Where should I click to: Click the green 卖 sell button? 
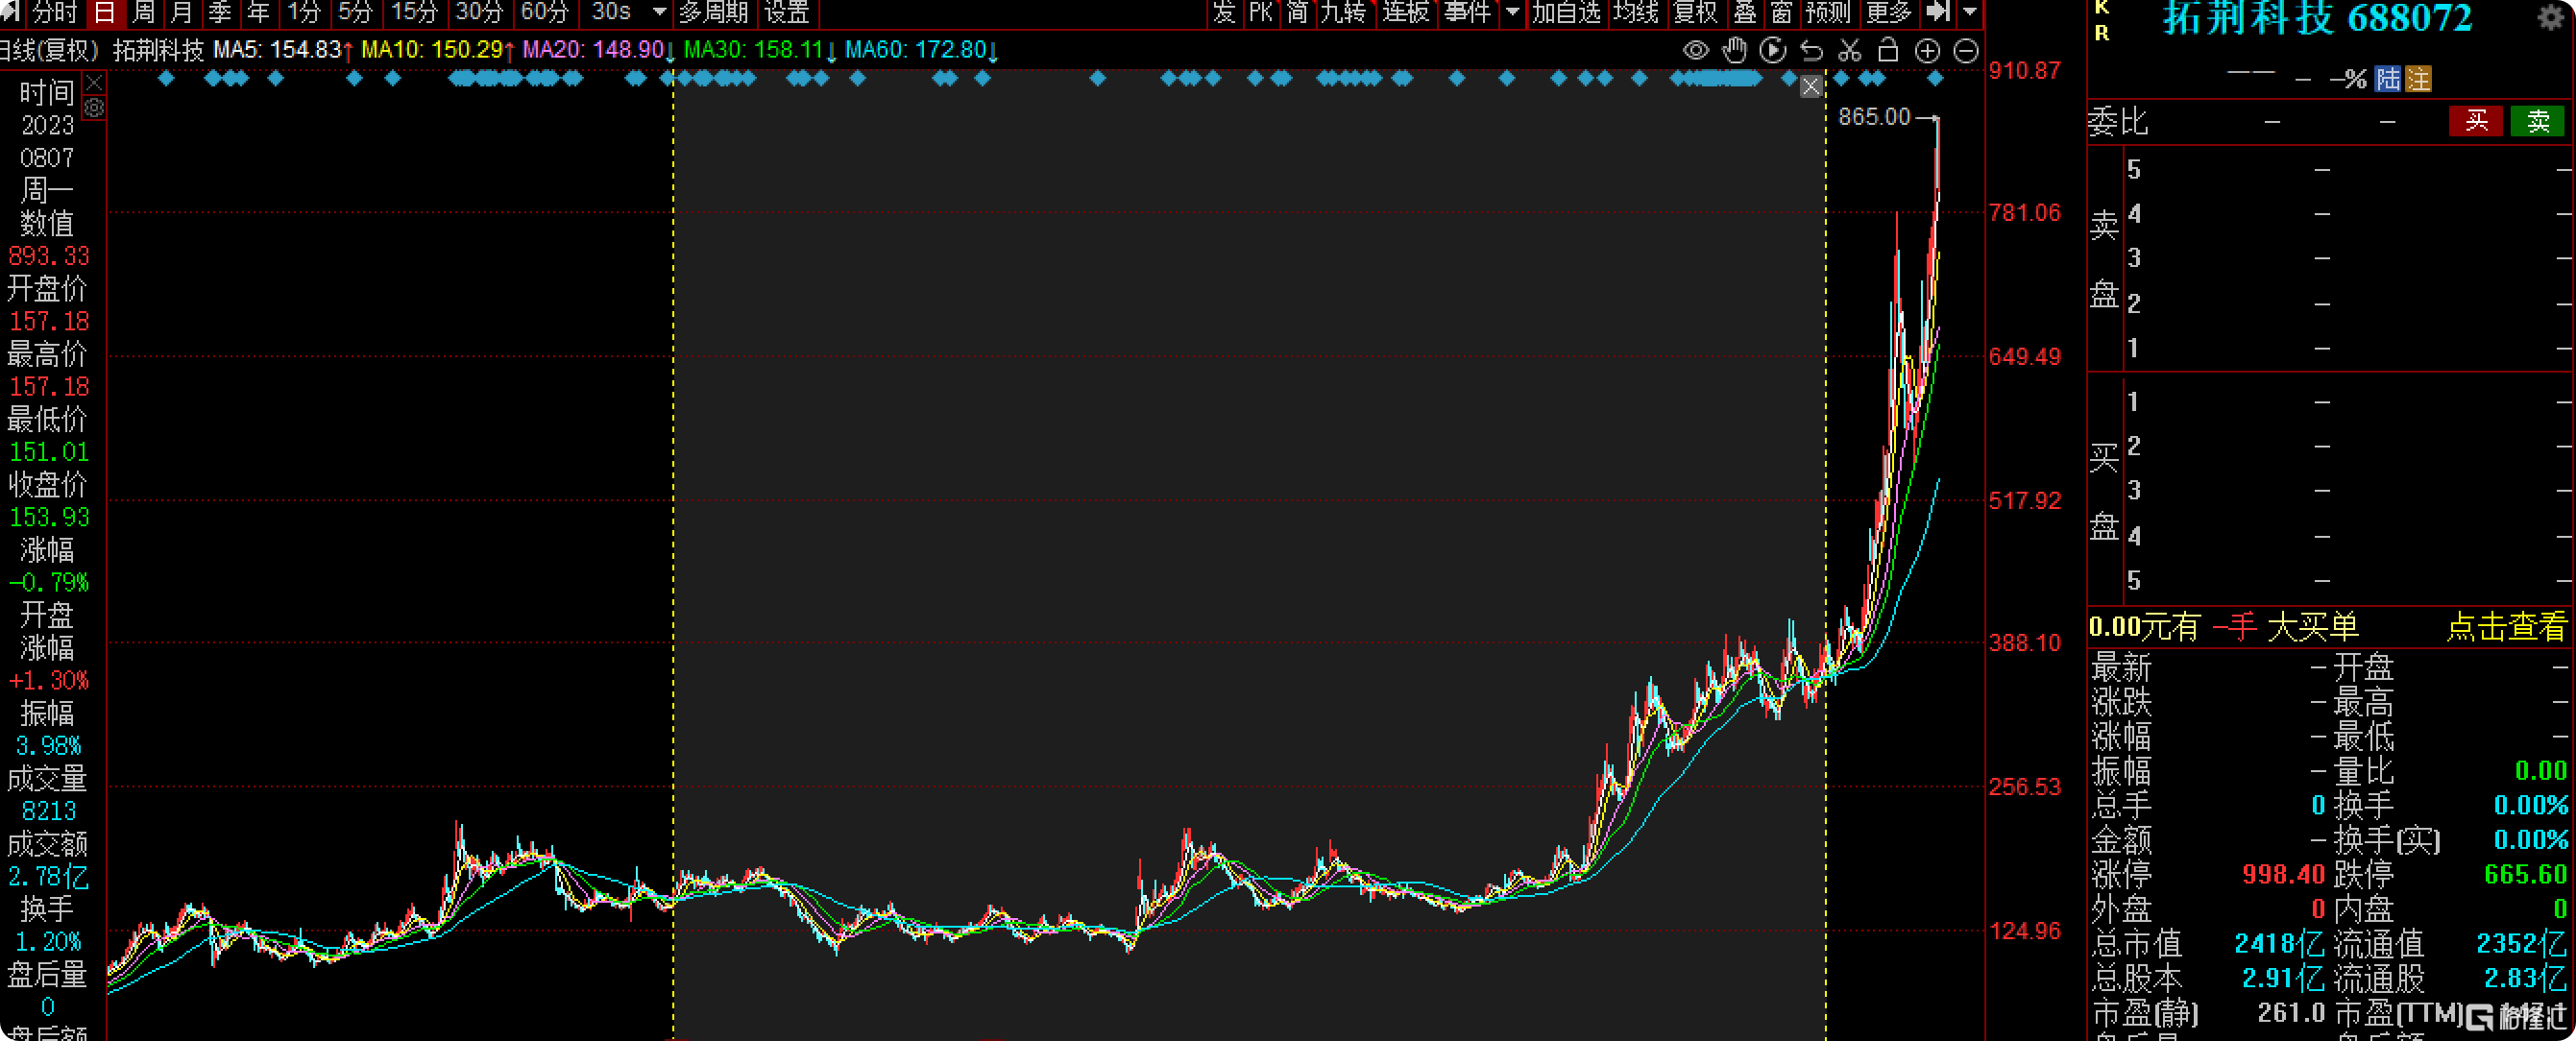pos(2537,121)
